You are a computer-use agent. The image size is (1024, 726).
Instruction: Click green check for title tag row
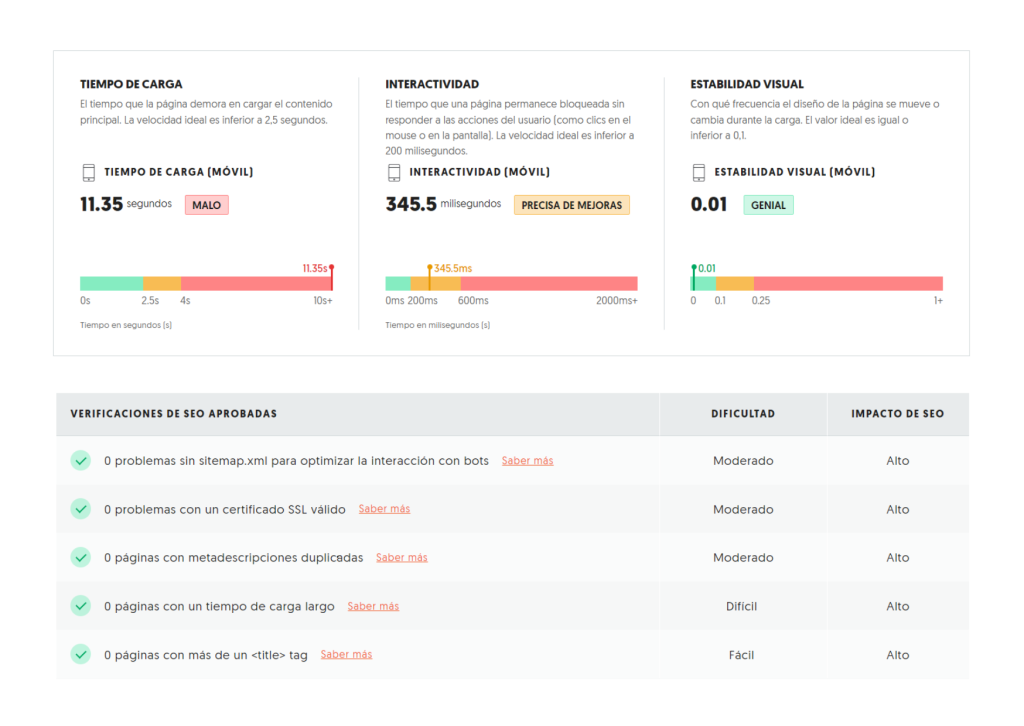pos(81,654)
